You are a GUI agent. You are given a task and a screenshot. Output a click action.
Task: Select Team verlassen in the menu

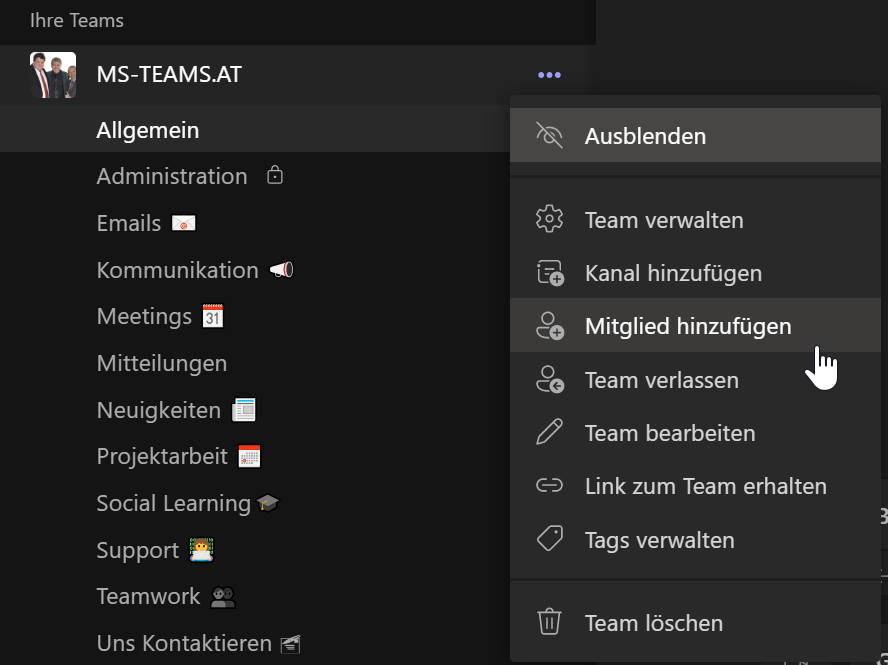[695, 380]
